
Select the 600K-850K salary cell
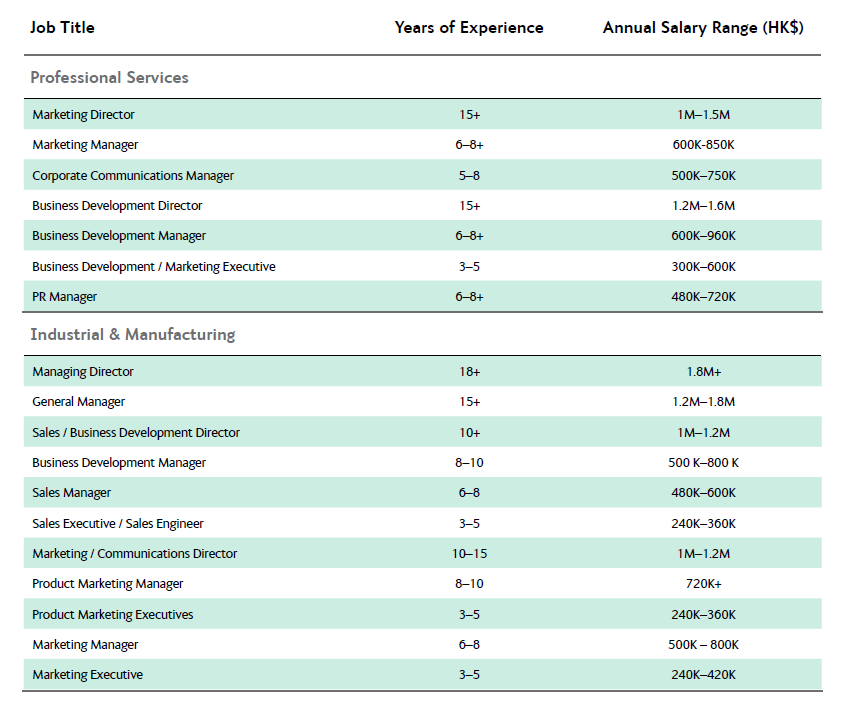[x=703, y=145]
